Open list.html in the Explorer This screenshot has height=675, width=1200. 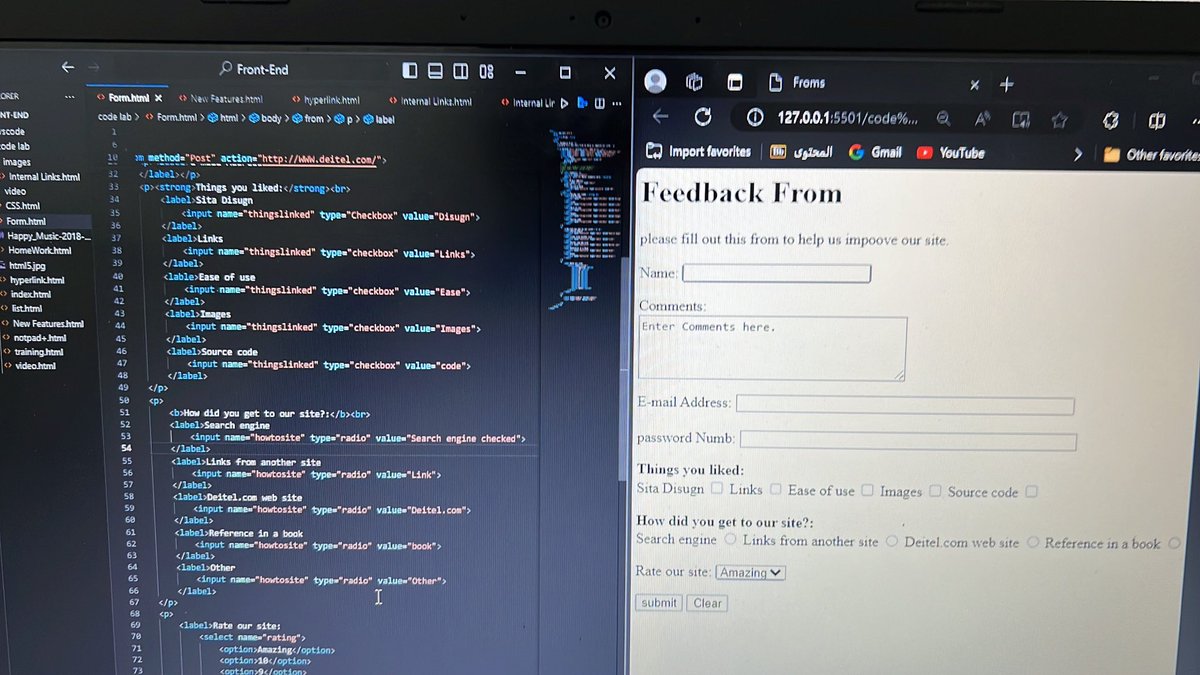tap(26, 309)
